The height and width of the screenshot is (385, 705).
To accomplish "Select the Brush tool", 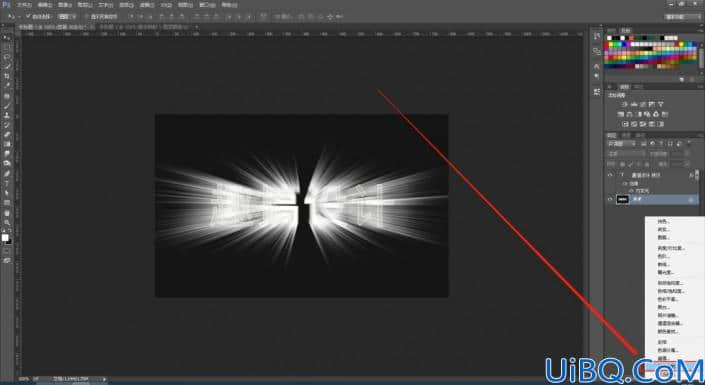I will pyautogui.click(x=6, y=106).
